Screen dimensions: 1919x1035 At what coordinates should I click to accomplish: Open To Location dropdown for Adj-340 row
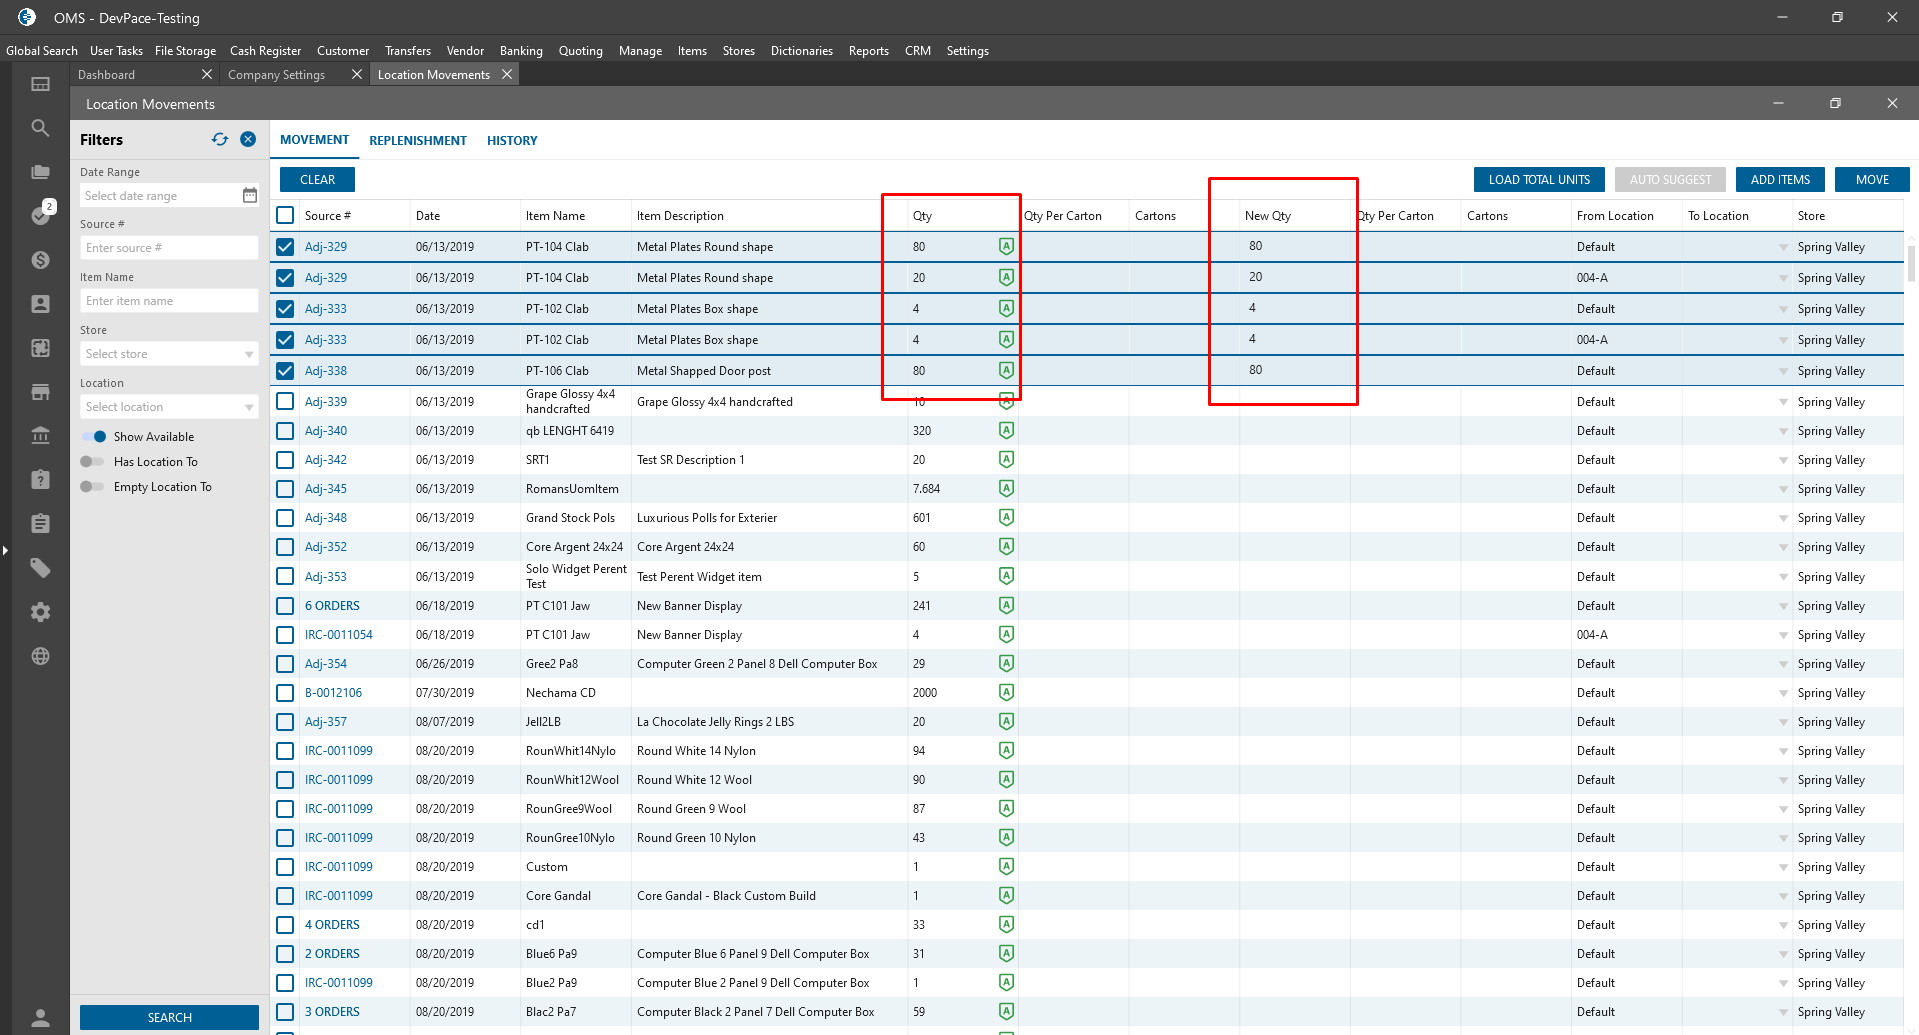click(x=1783, y=431)
